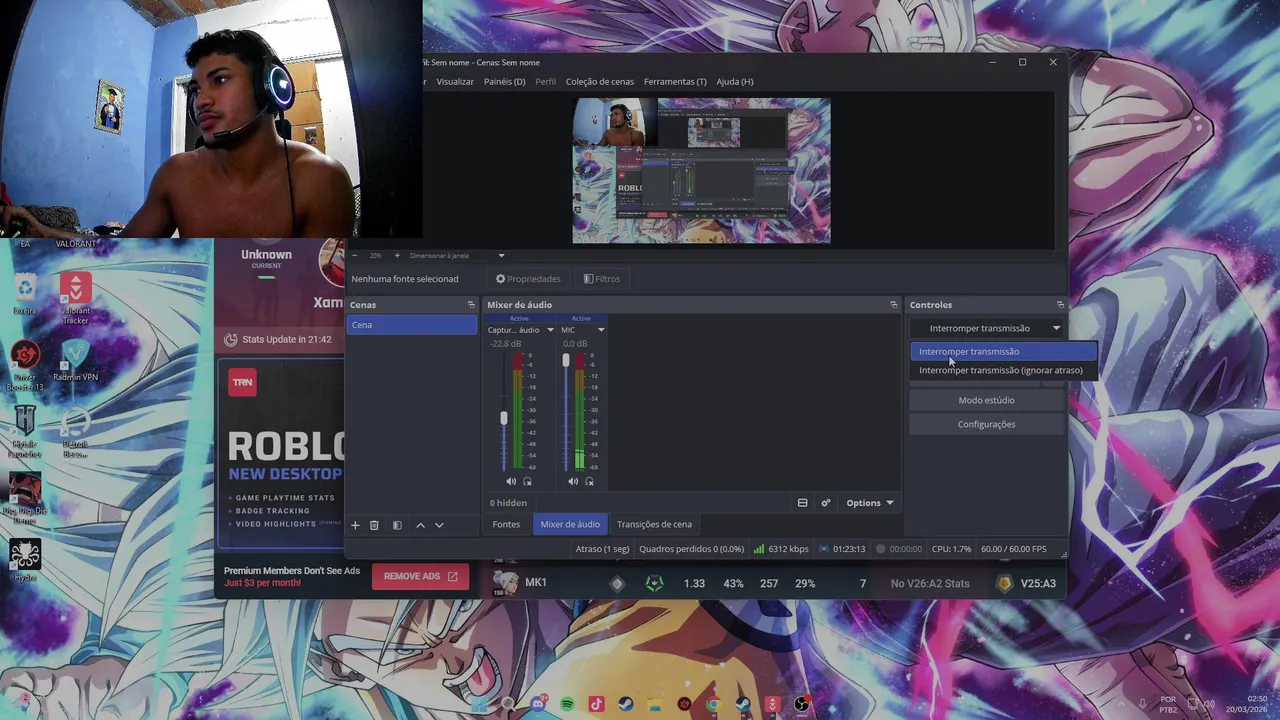Click the Propriedades button

click(528, 279)
